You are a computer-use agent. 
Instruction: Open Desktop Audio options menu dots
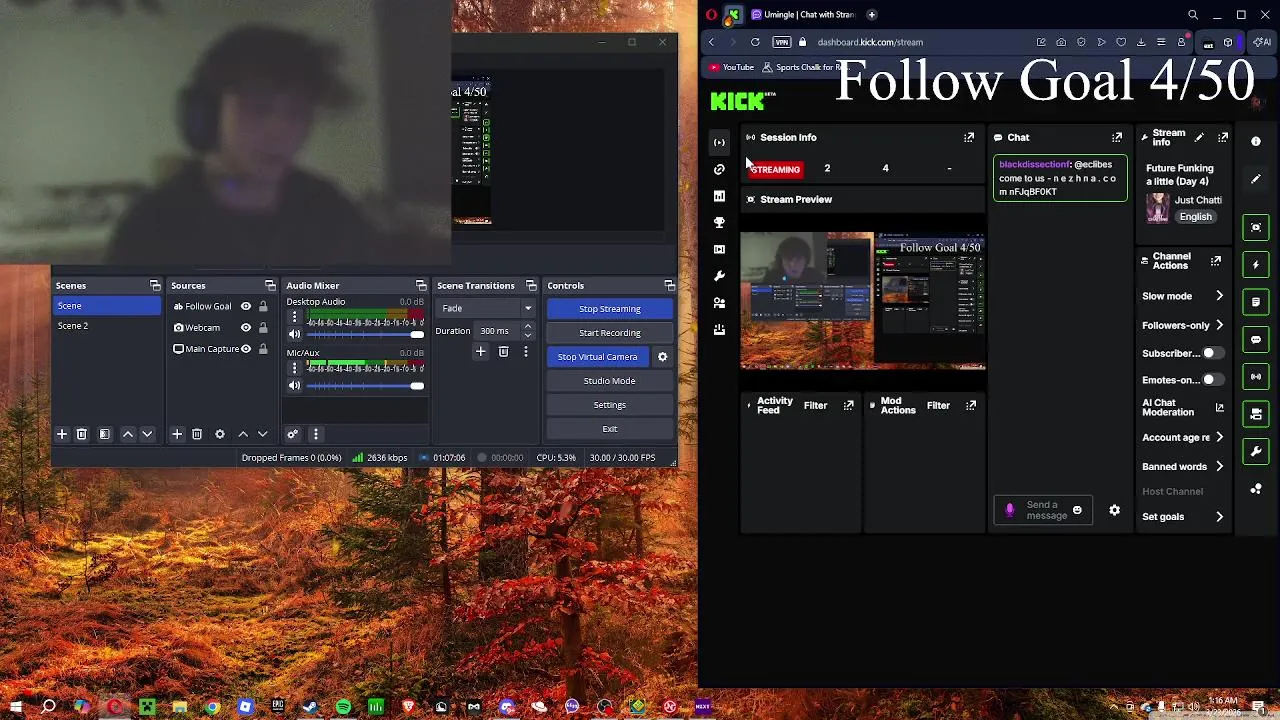tap(294, 317)
